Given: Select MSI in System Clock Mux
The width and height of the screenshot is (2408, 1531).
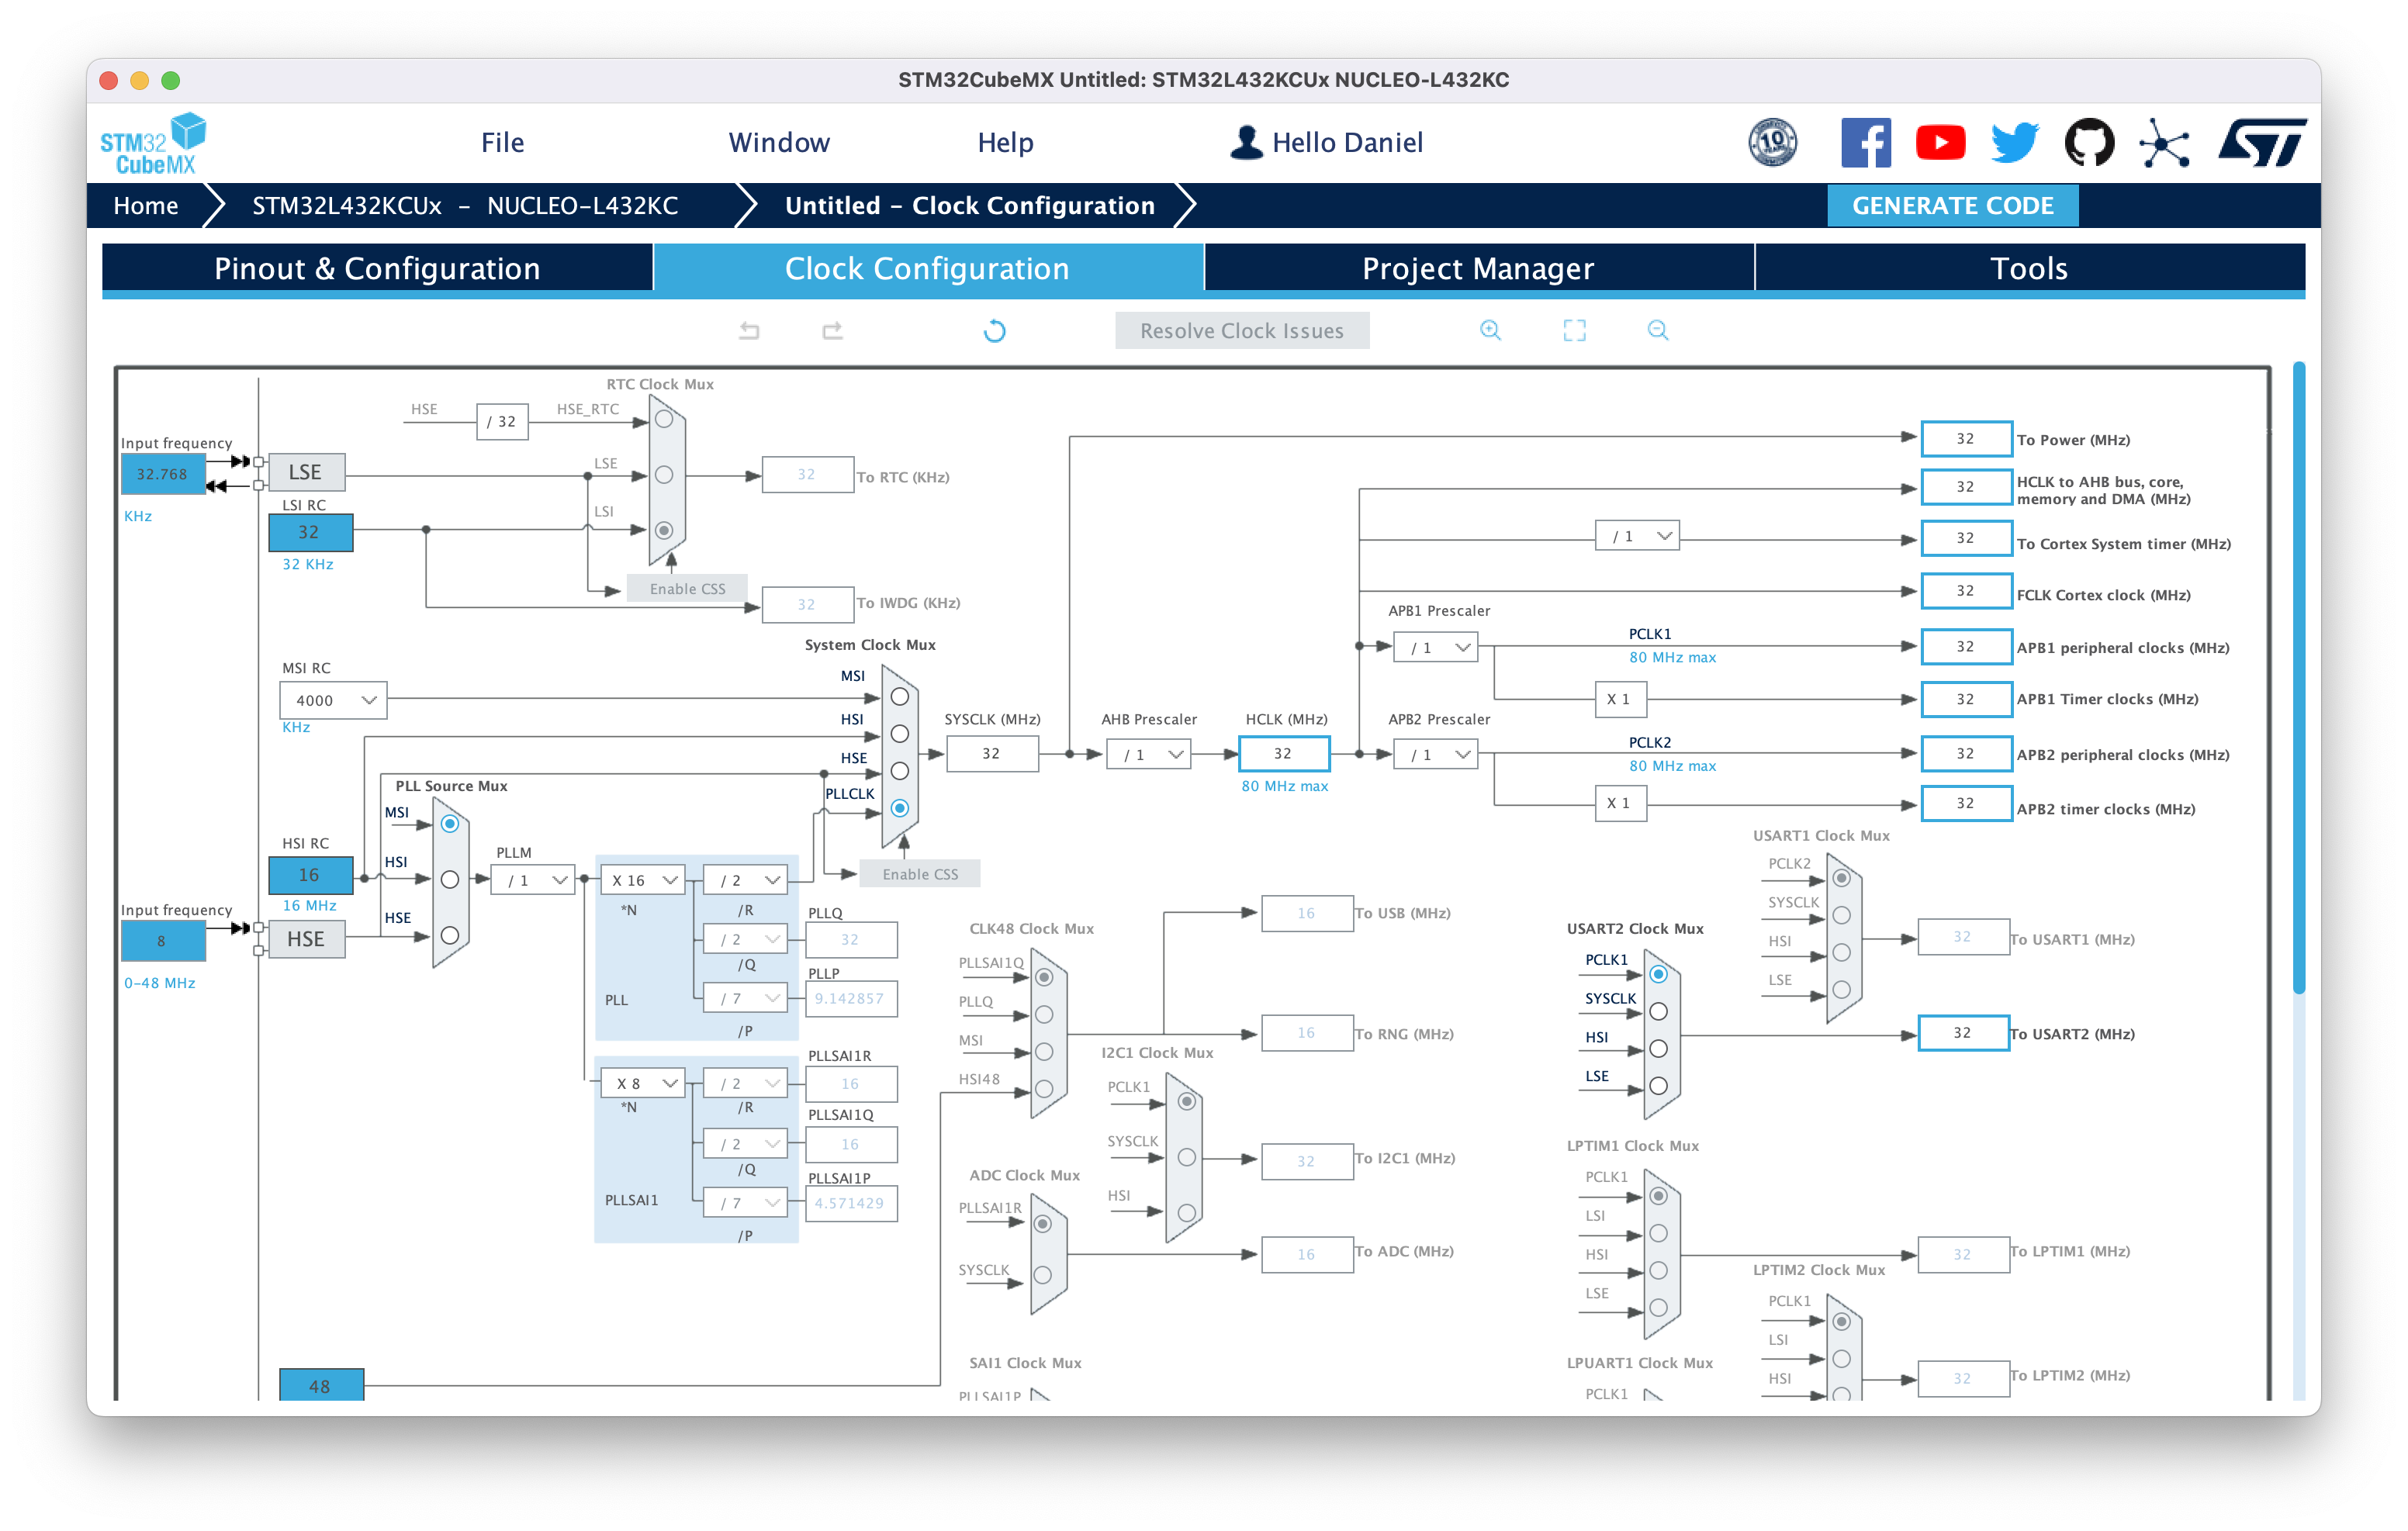Looking at the screenshot, I should [x=899, y=696].
